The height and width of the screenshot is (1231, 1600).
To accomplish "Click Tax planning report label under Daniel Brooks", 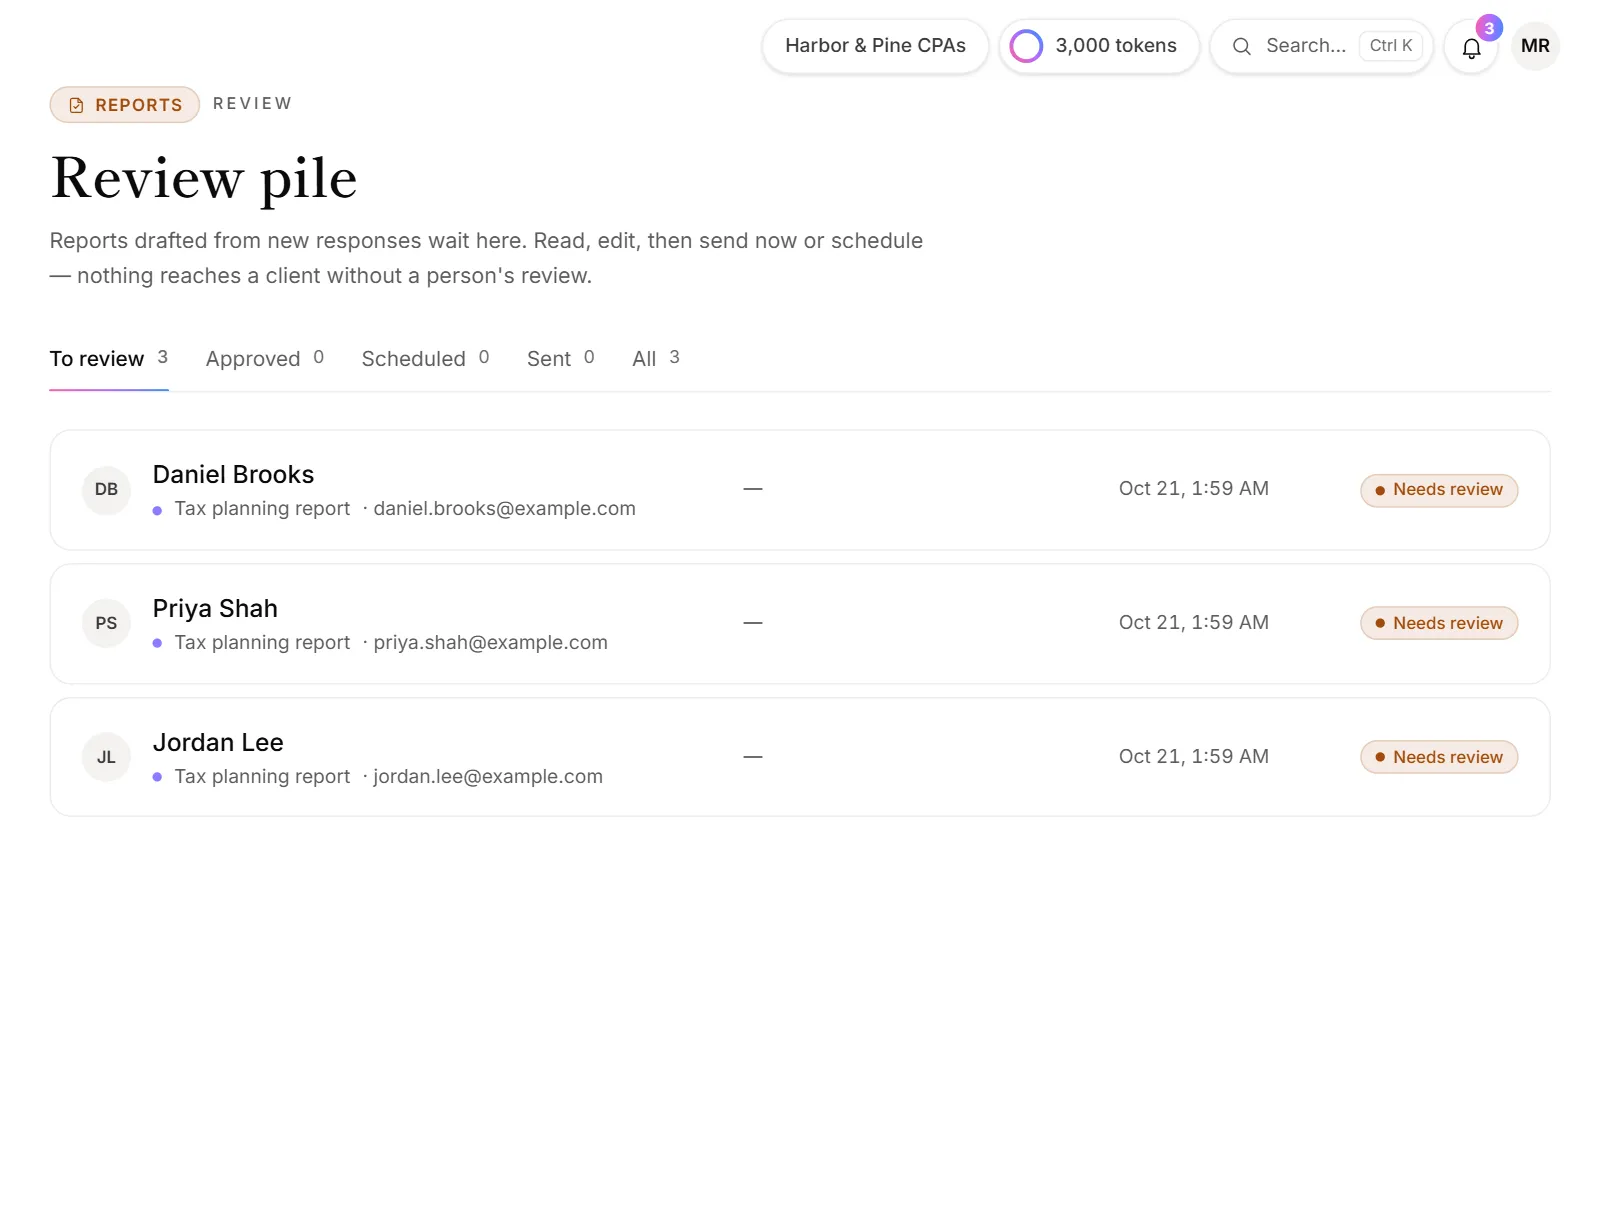I will tap(262, 509).
